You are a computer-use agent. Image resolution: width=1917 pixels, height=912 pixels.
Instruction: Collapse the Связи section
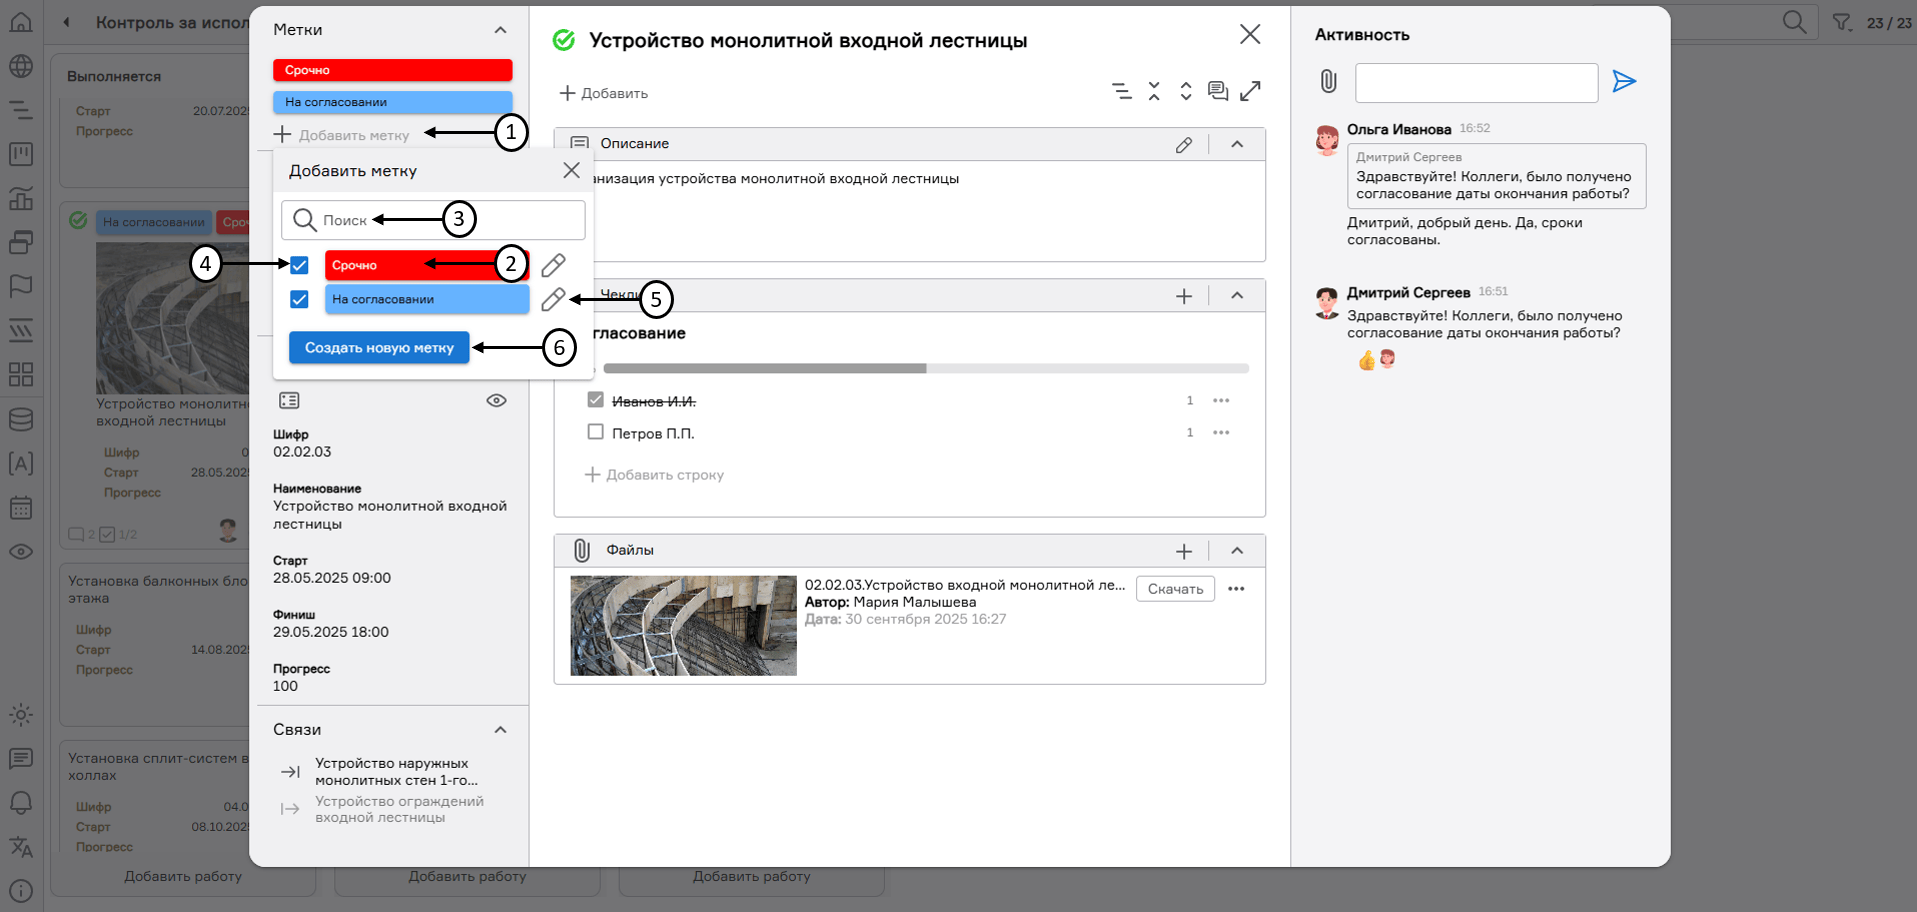(500, 730)
